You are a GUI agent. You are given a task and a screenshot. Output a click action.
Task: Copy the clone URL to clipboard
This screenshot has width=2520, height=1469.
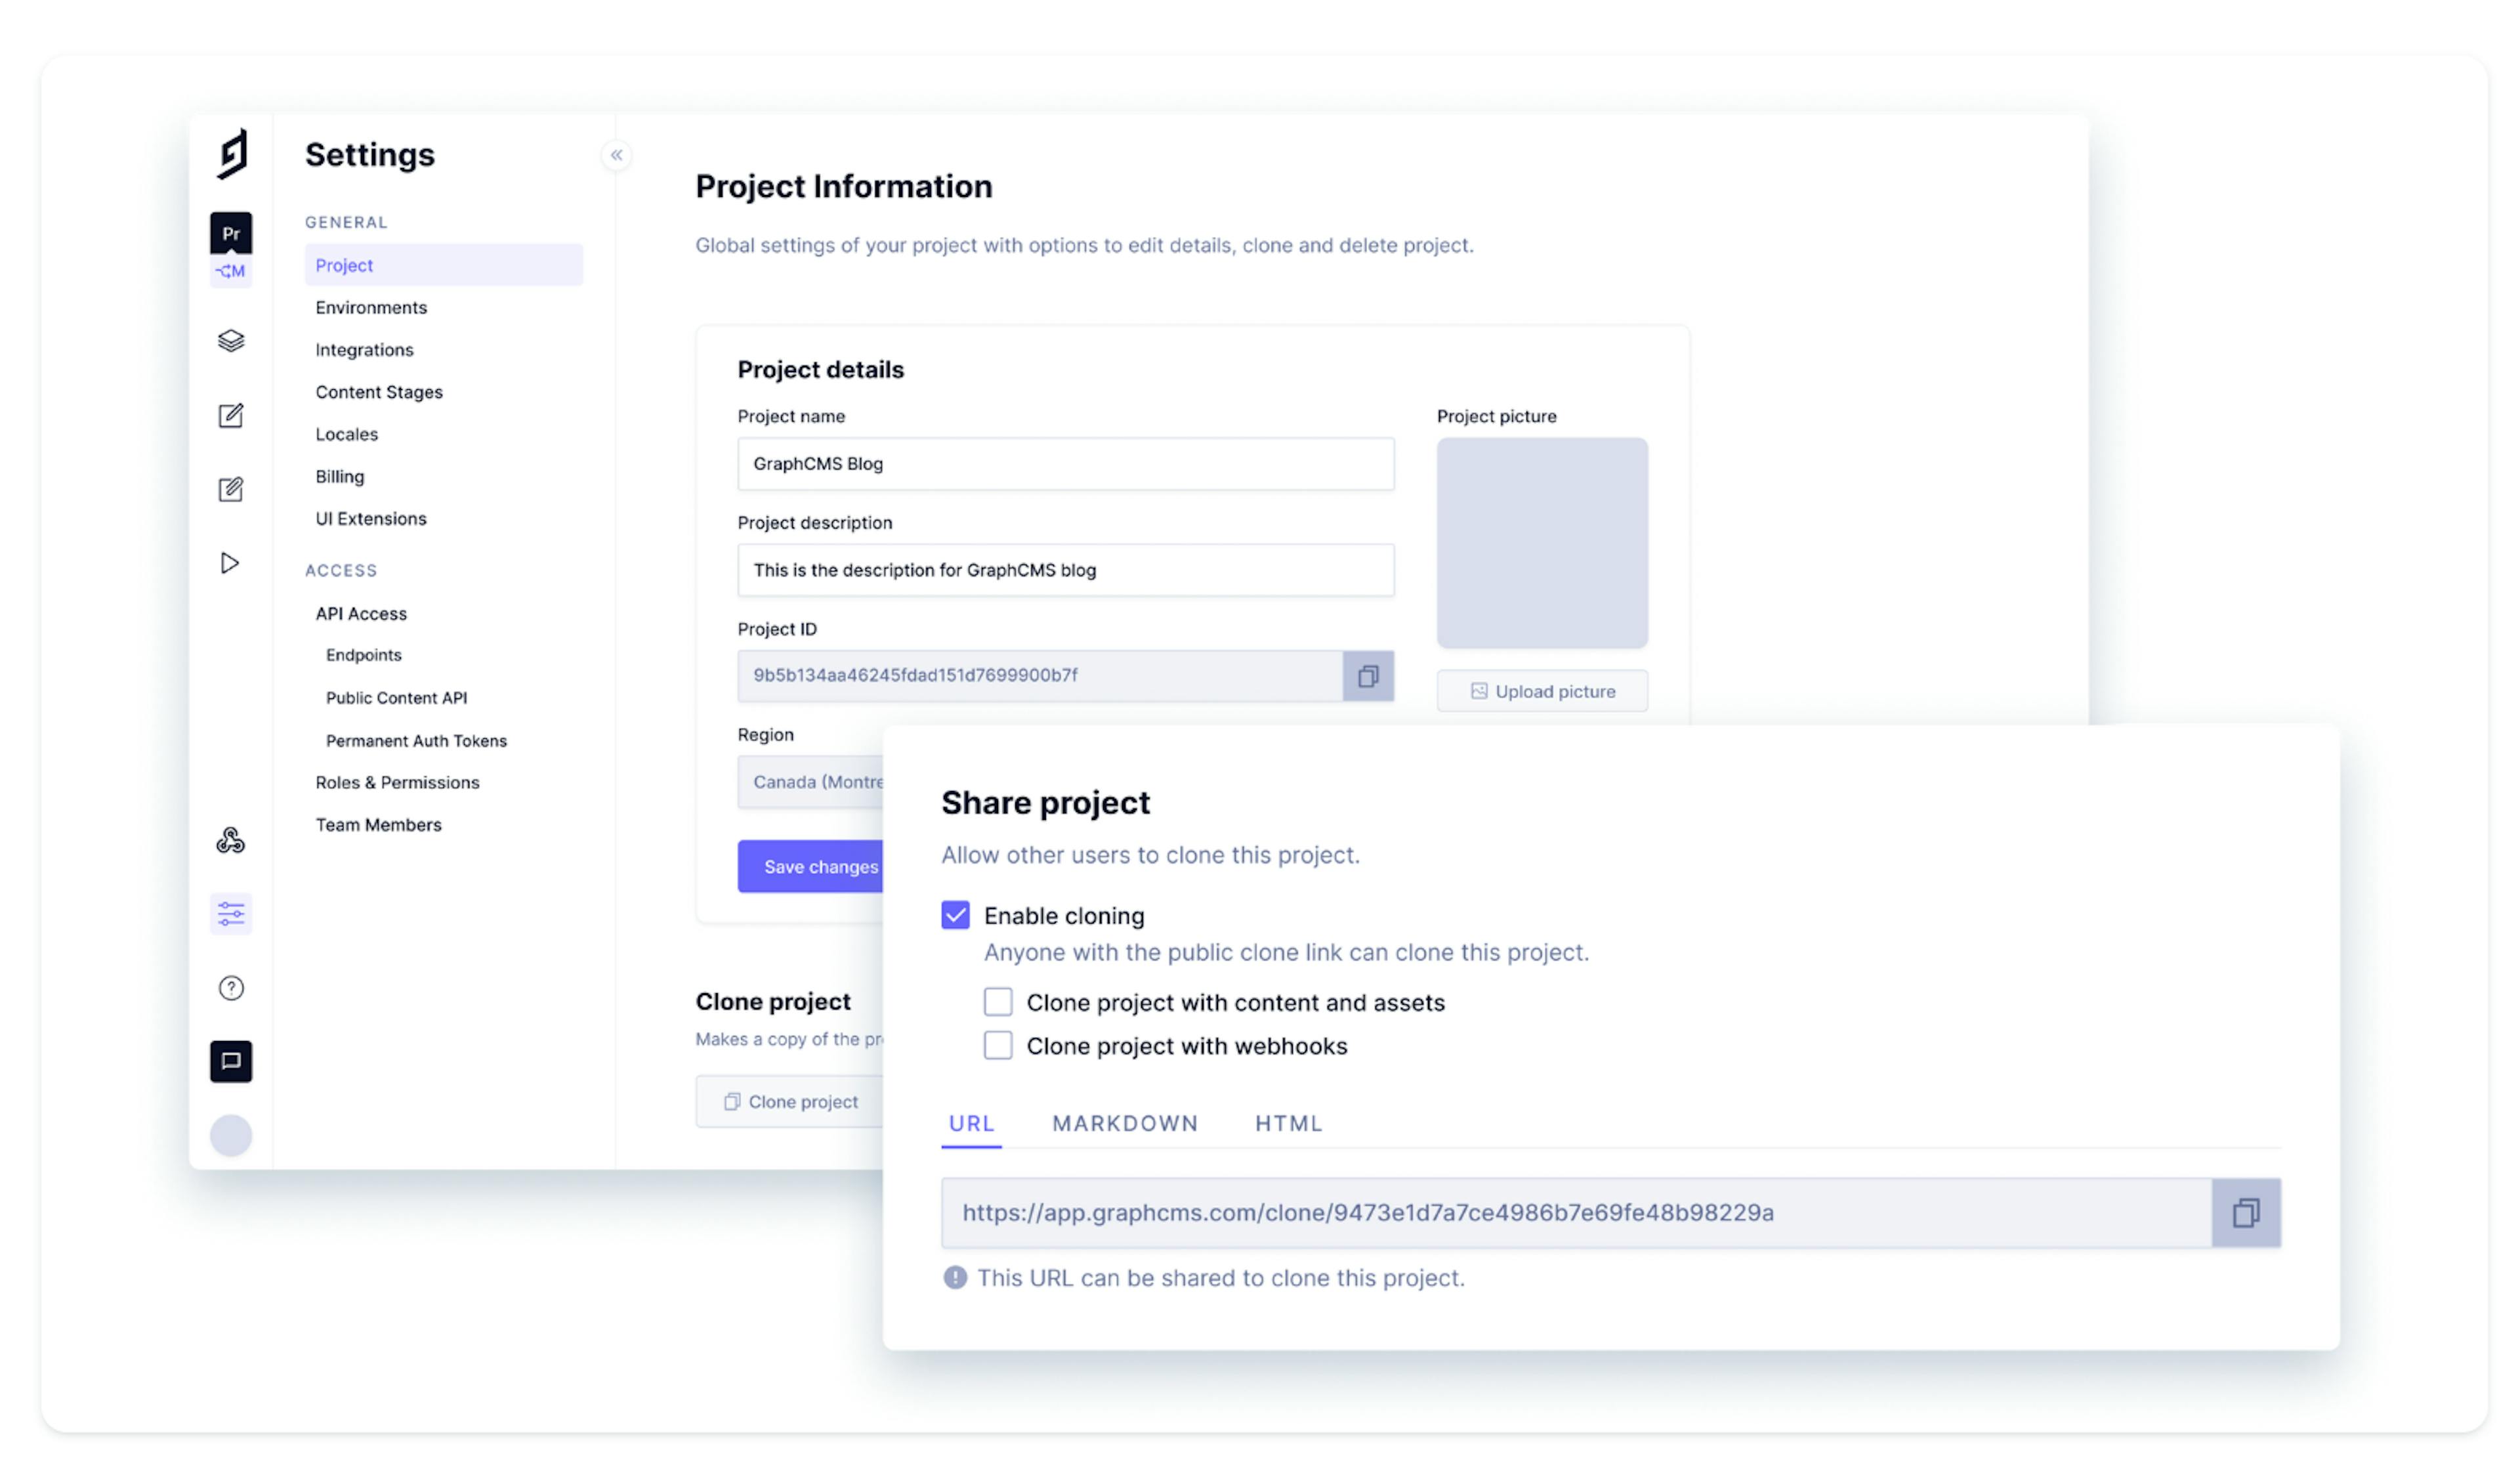[2245, 1213]
